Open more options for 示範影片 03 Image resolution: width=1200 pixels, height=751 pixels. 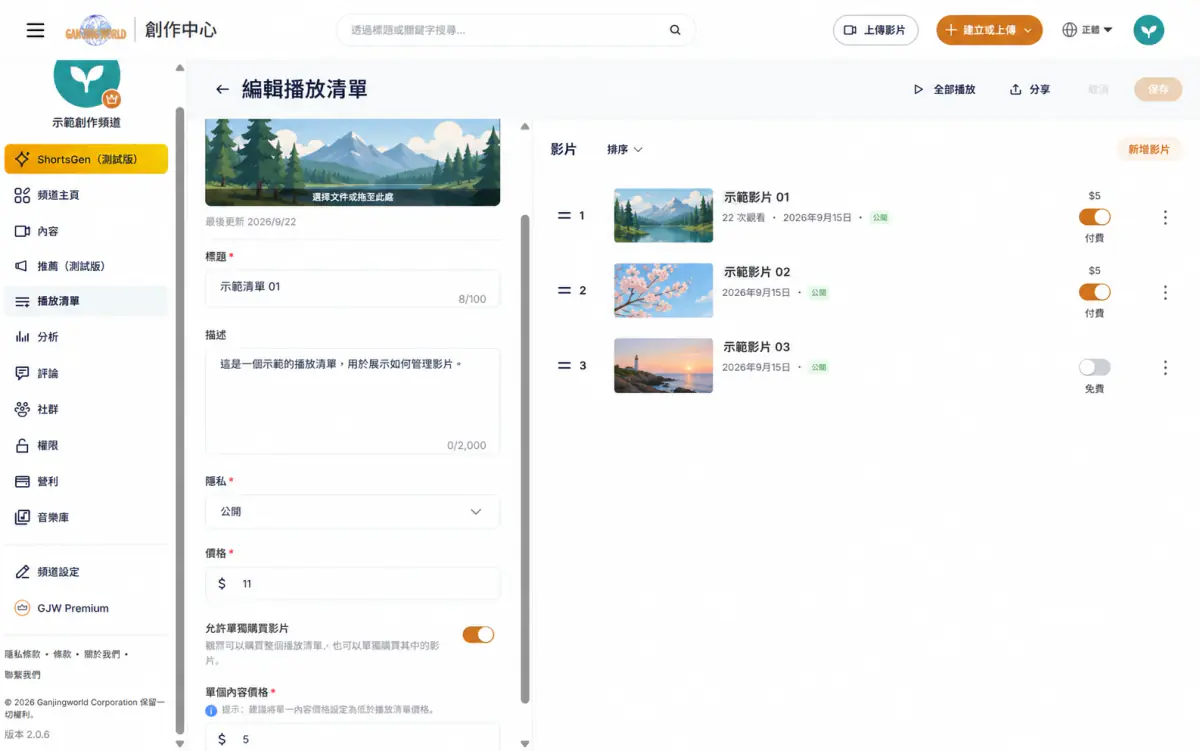pos(1165,367)
